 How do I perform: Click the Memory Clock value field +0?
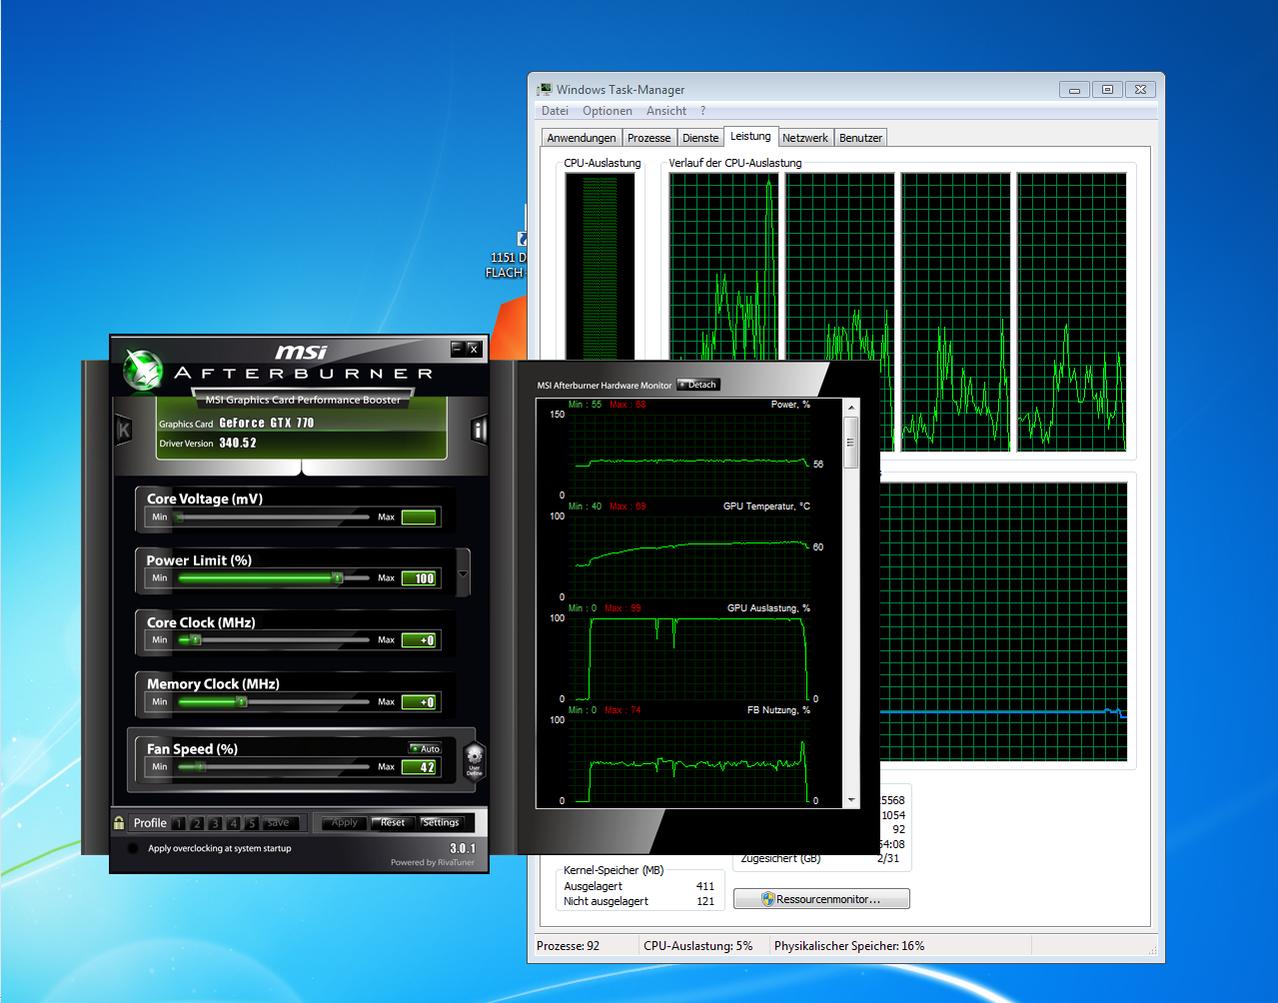[419, 702]
